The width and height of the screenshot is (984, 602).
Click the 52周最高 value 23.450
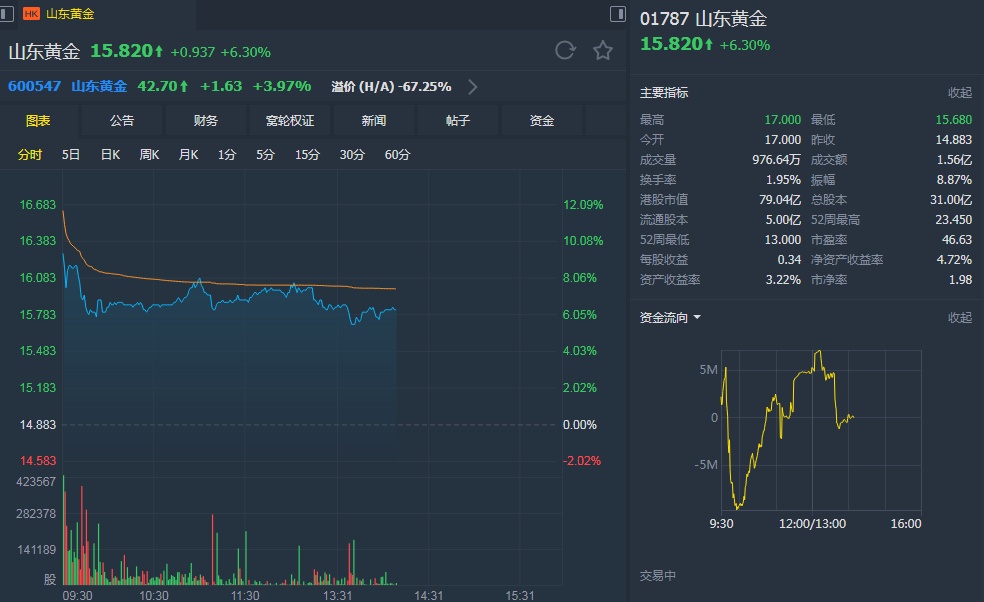(953, 220)
